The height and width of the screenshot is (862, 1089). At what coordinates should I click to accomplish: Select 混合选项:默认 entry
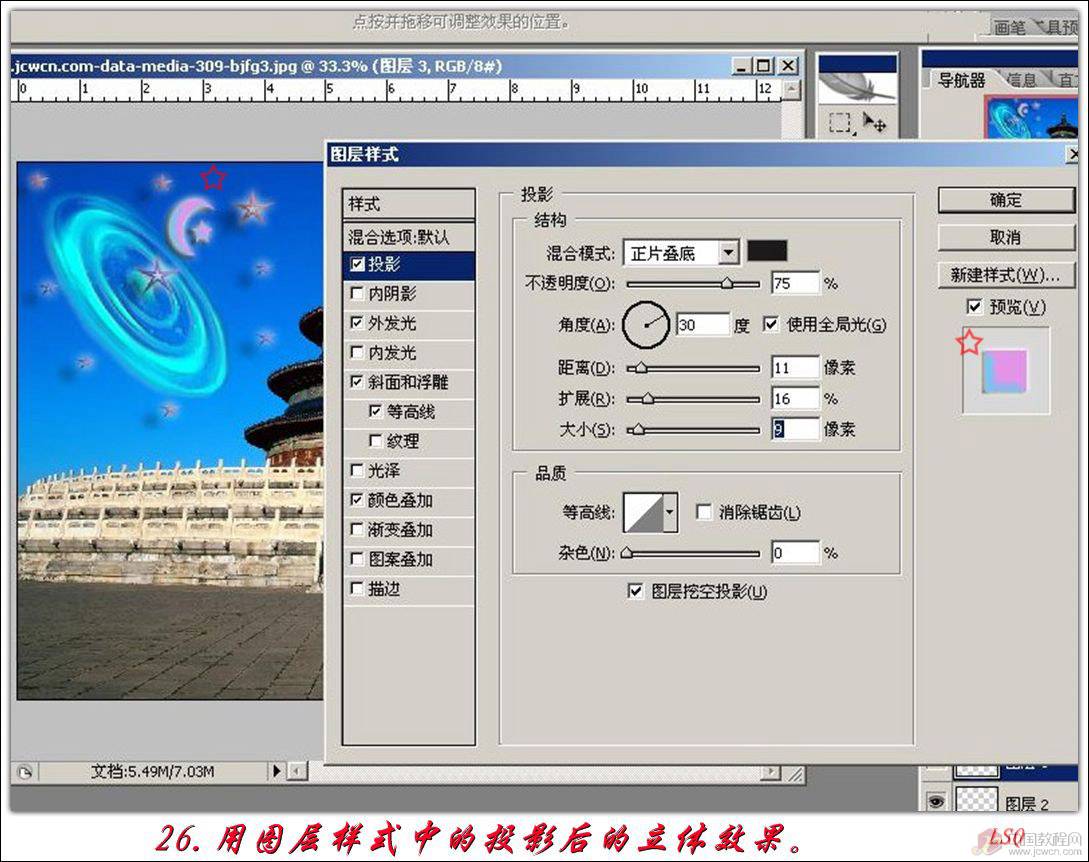(x=409, y=237)
